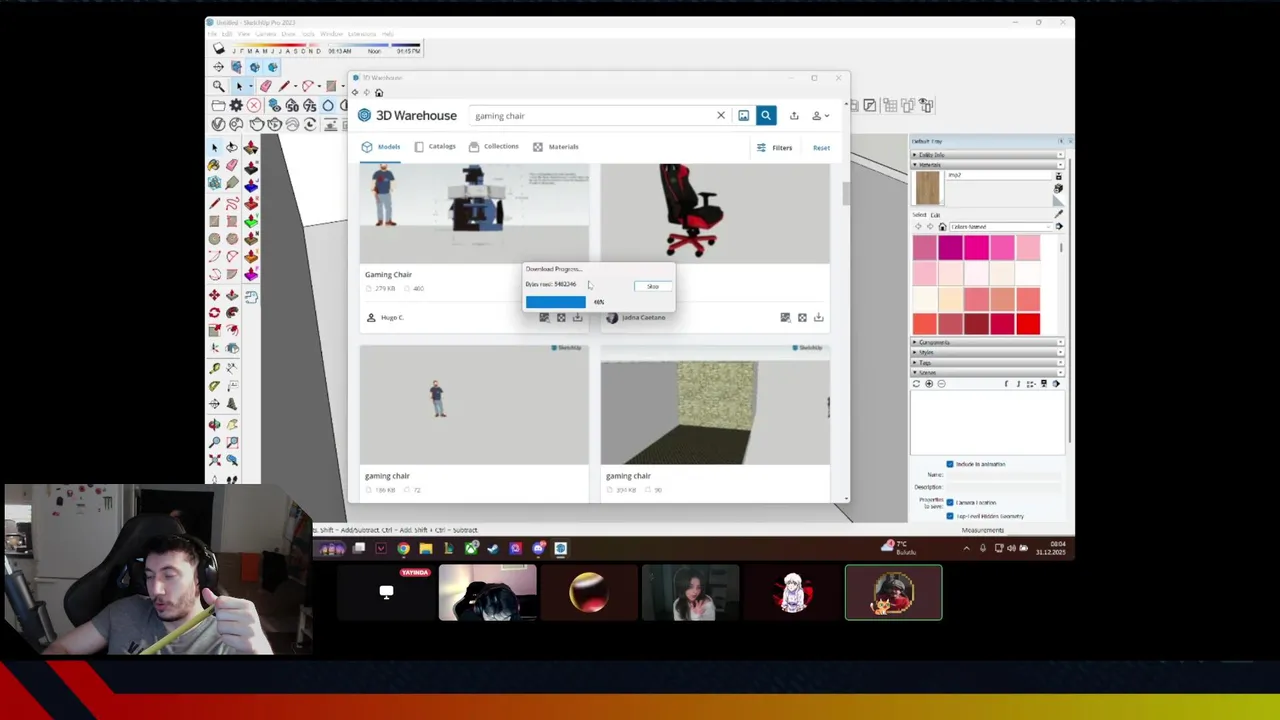Go to 3D Warehouse home icon
Viewport: 1280px width, 720px height.
pos(378,93)
